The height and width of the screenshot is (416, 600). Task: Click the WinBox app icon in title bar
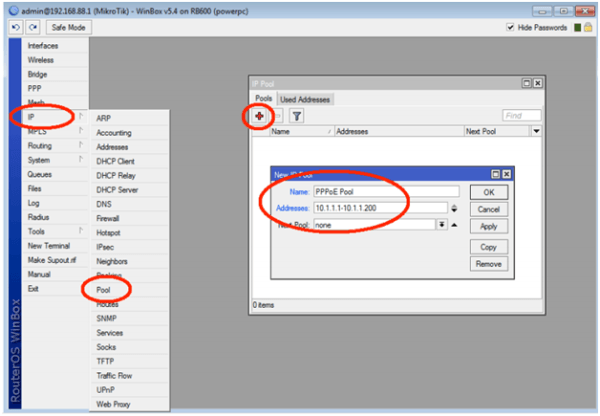pyautogui.click(x=14, y=11)
